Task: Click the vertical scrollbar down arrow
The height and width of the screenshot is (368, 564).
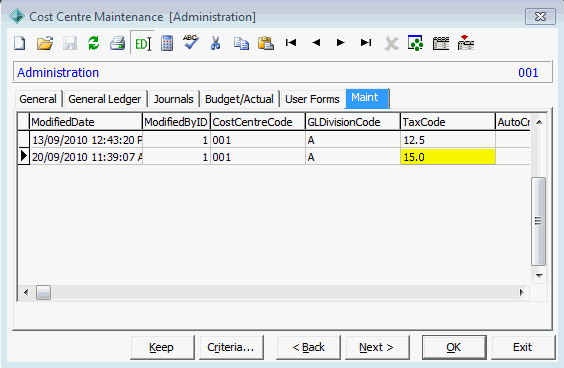Action: pyautogui.click(x=539, y=276)
